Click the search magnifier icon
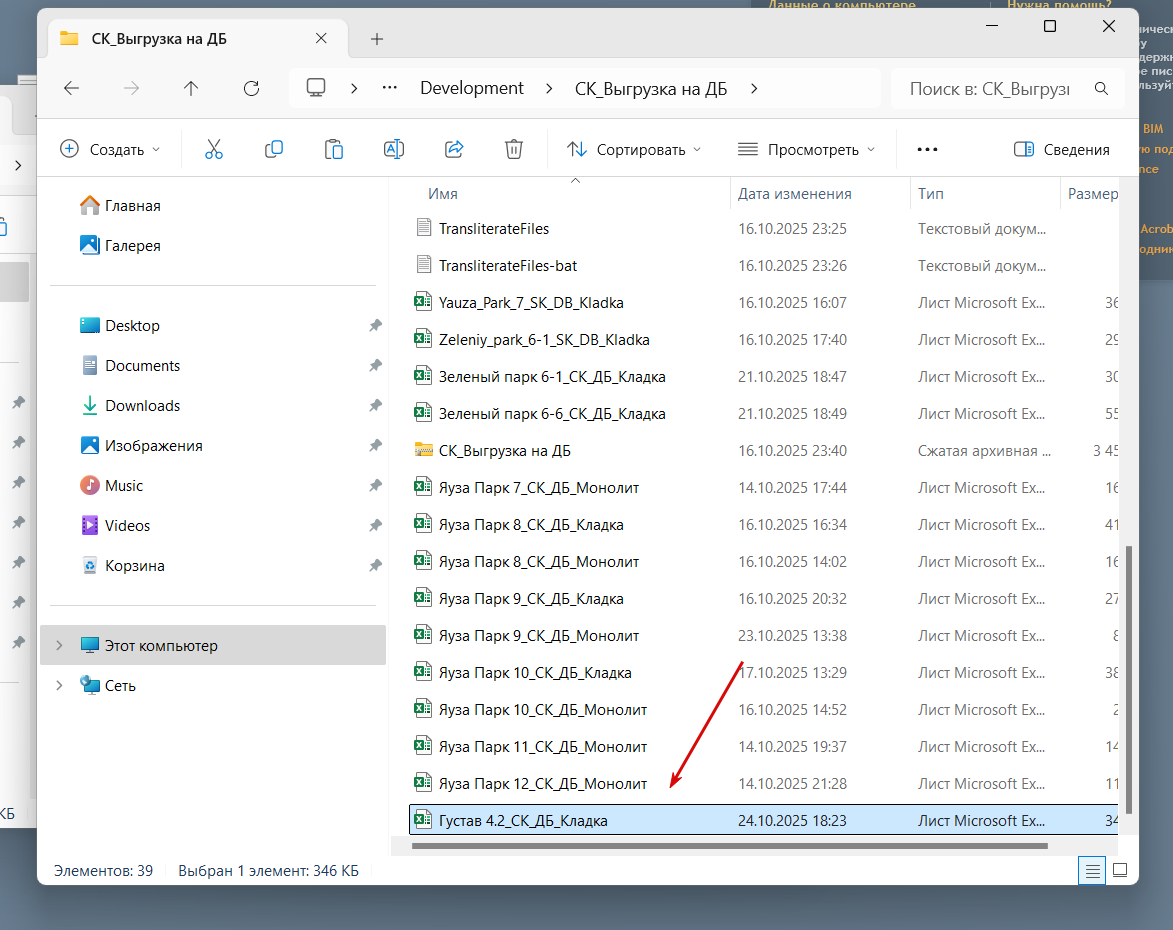 1101,88
